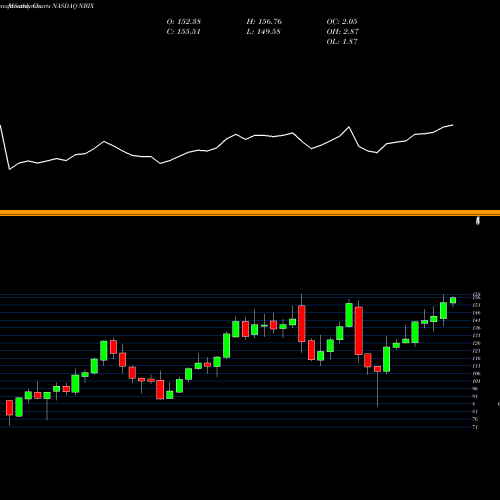This screenshot has height=500, width=500.
Task: Click the end of the white line chart
Action: 453,125
